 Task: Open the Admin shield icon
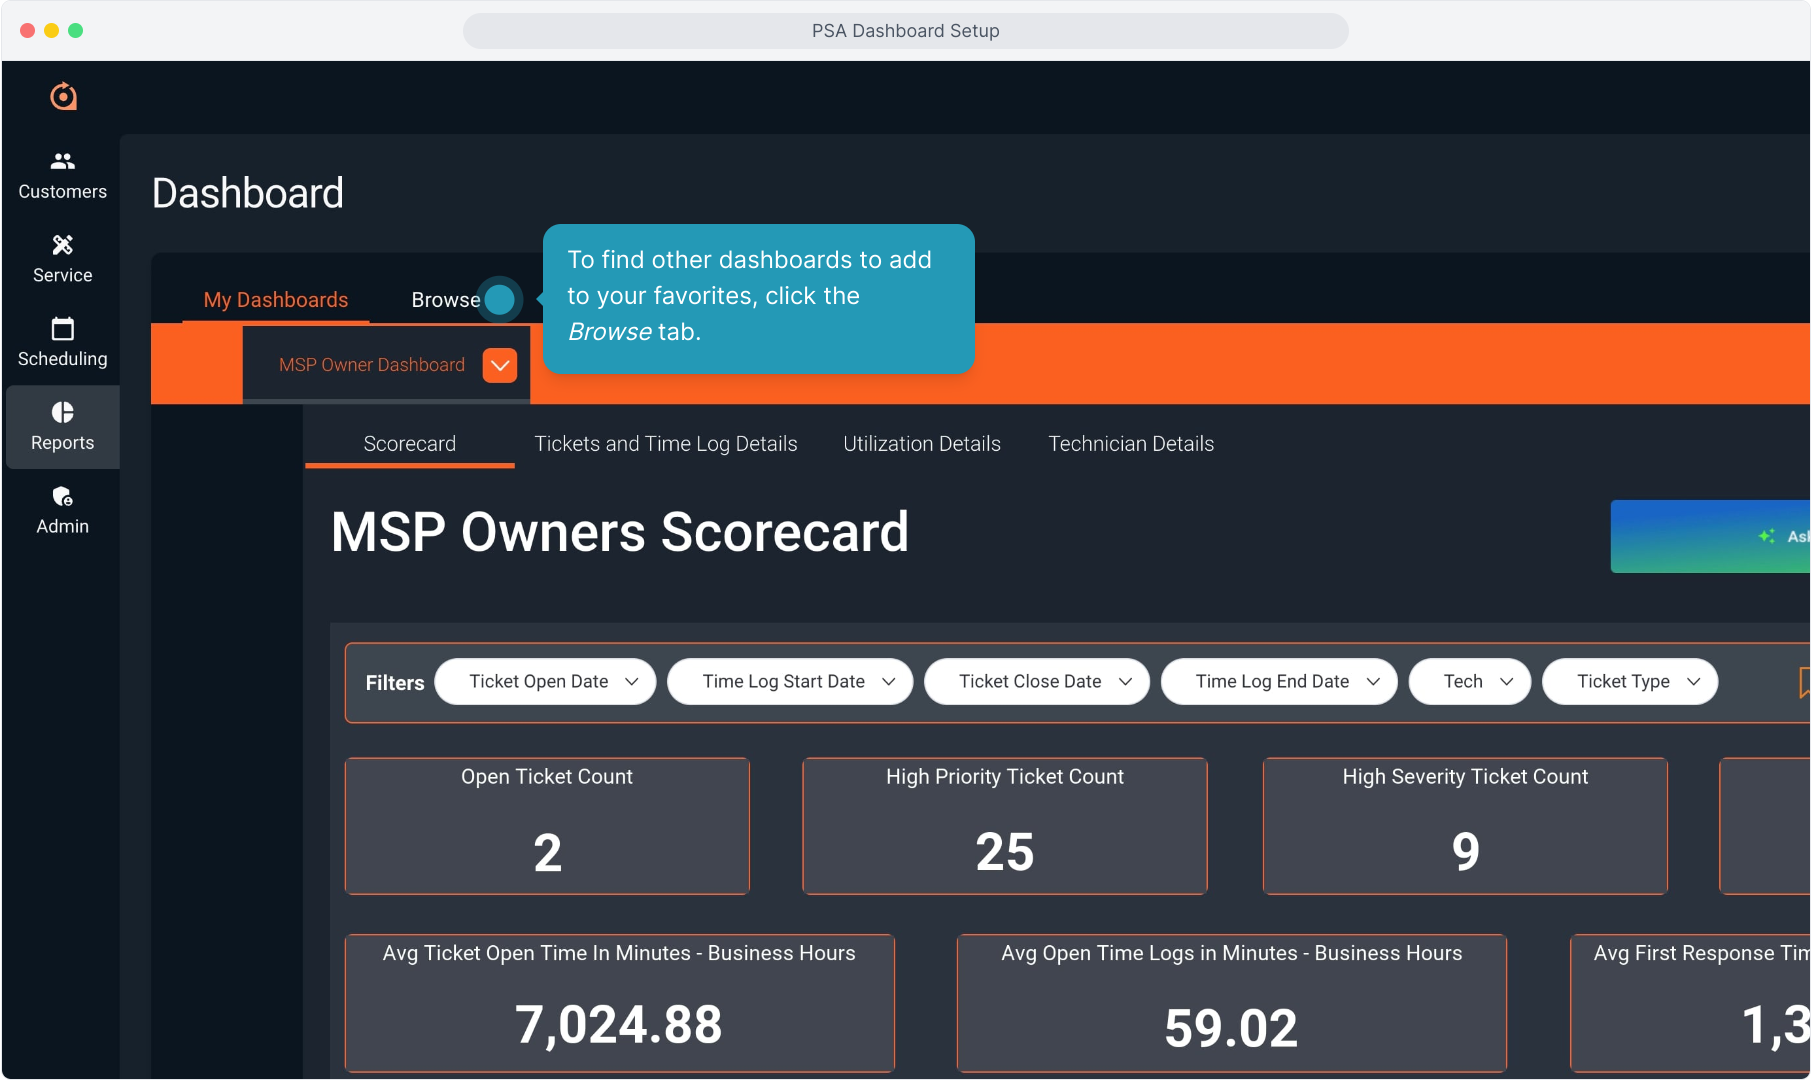(x=63, y=497)
